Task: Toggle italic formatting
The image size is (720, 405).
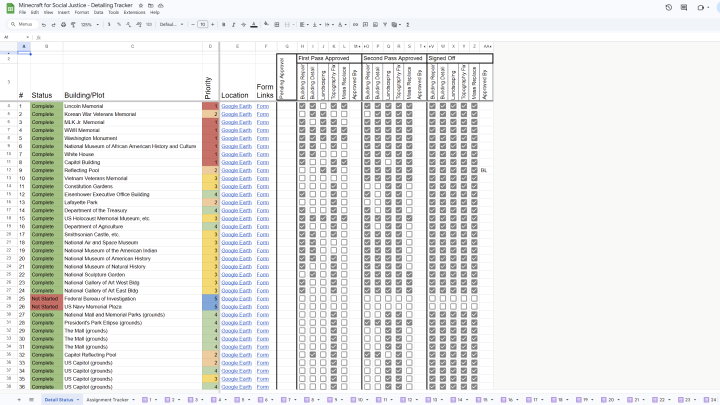Action: [x=233, y=24]
